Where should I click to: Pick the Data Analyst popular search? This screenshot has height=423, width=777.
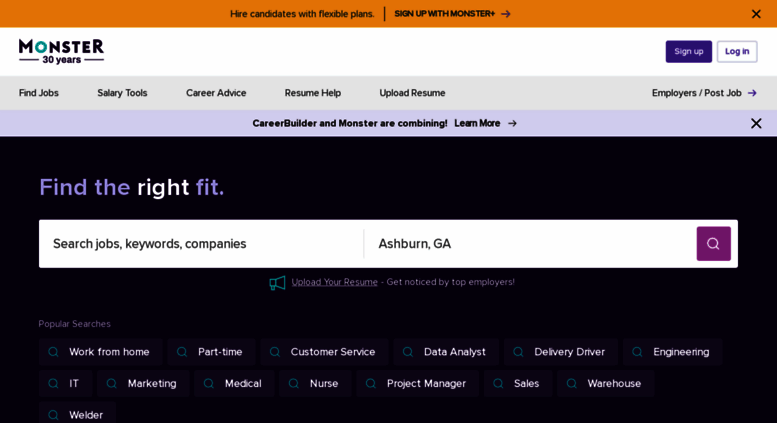click(x=446, y=352)
